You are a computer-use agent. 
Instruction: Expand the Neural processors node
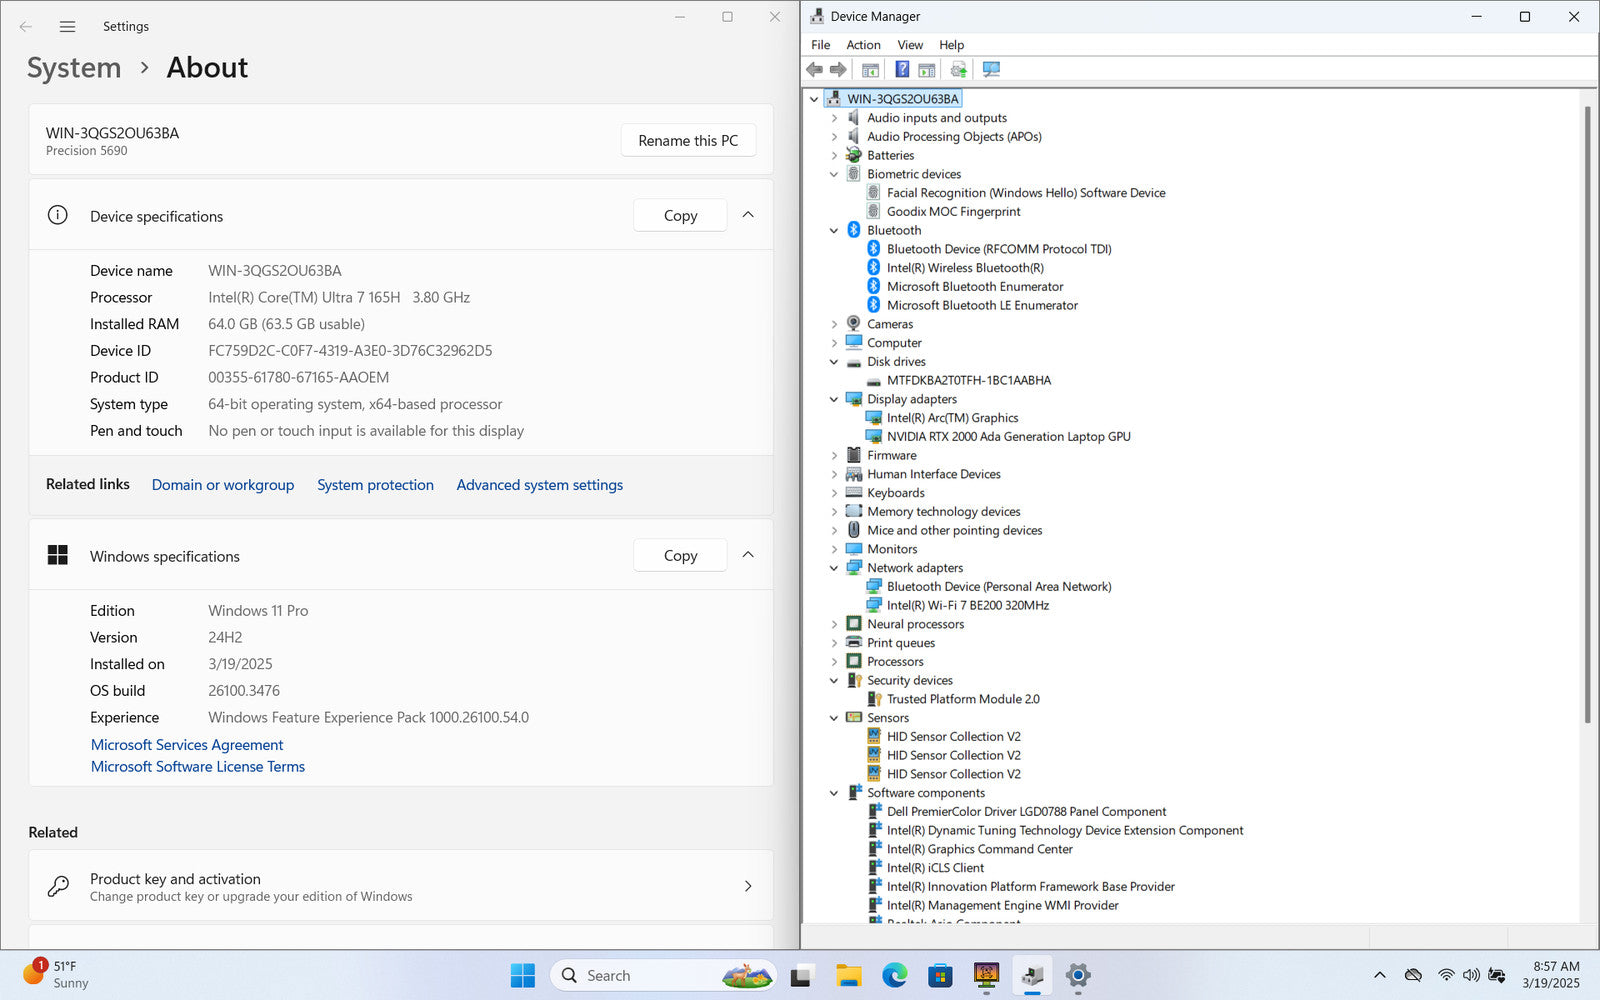834,624
